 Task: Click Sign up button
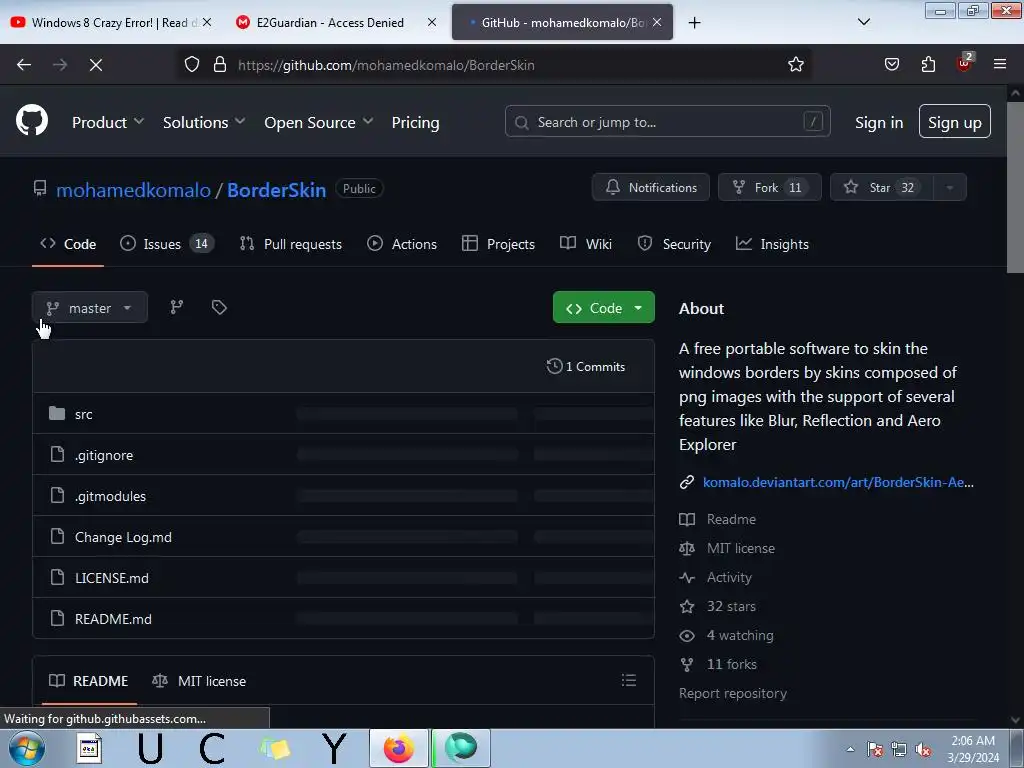click(x=955, y=121)
